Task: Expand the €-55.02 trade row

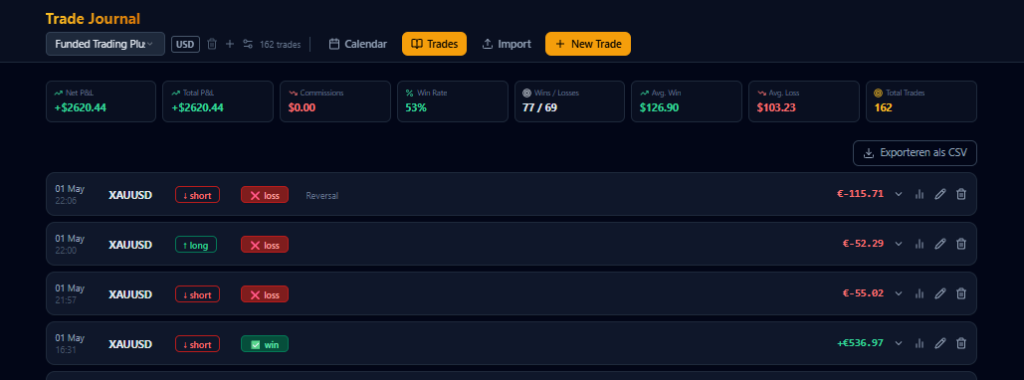Action: [x=899, y=294]
